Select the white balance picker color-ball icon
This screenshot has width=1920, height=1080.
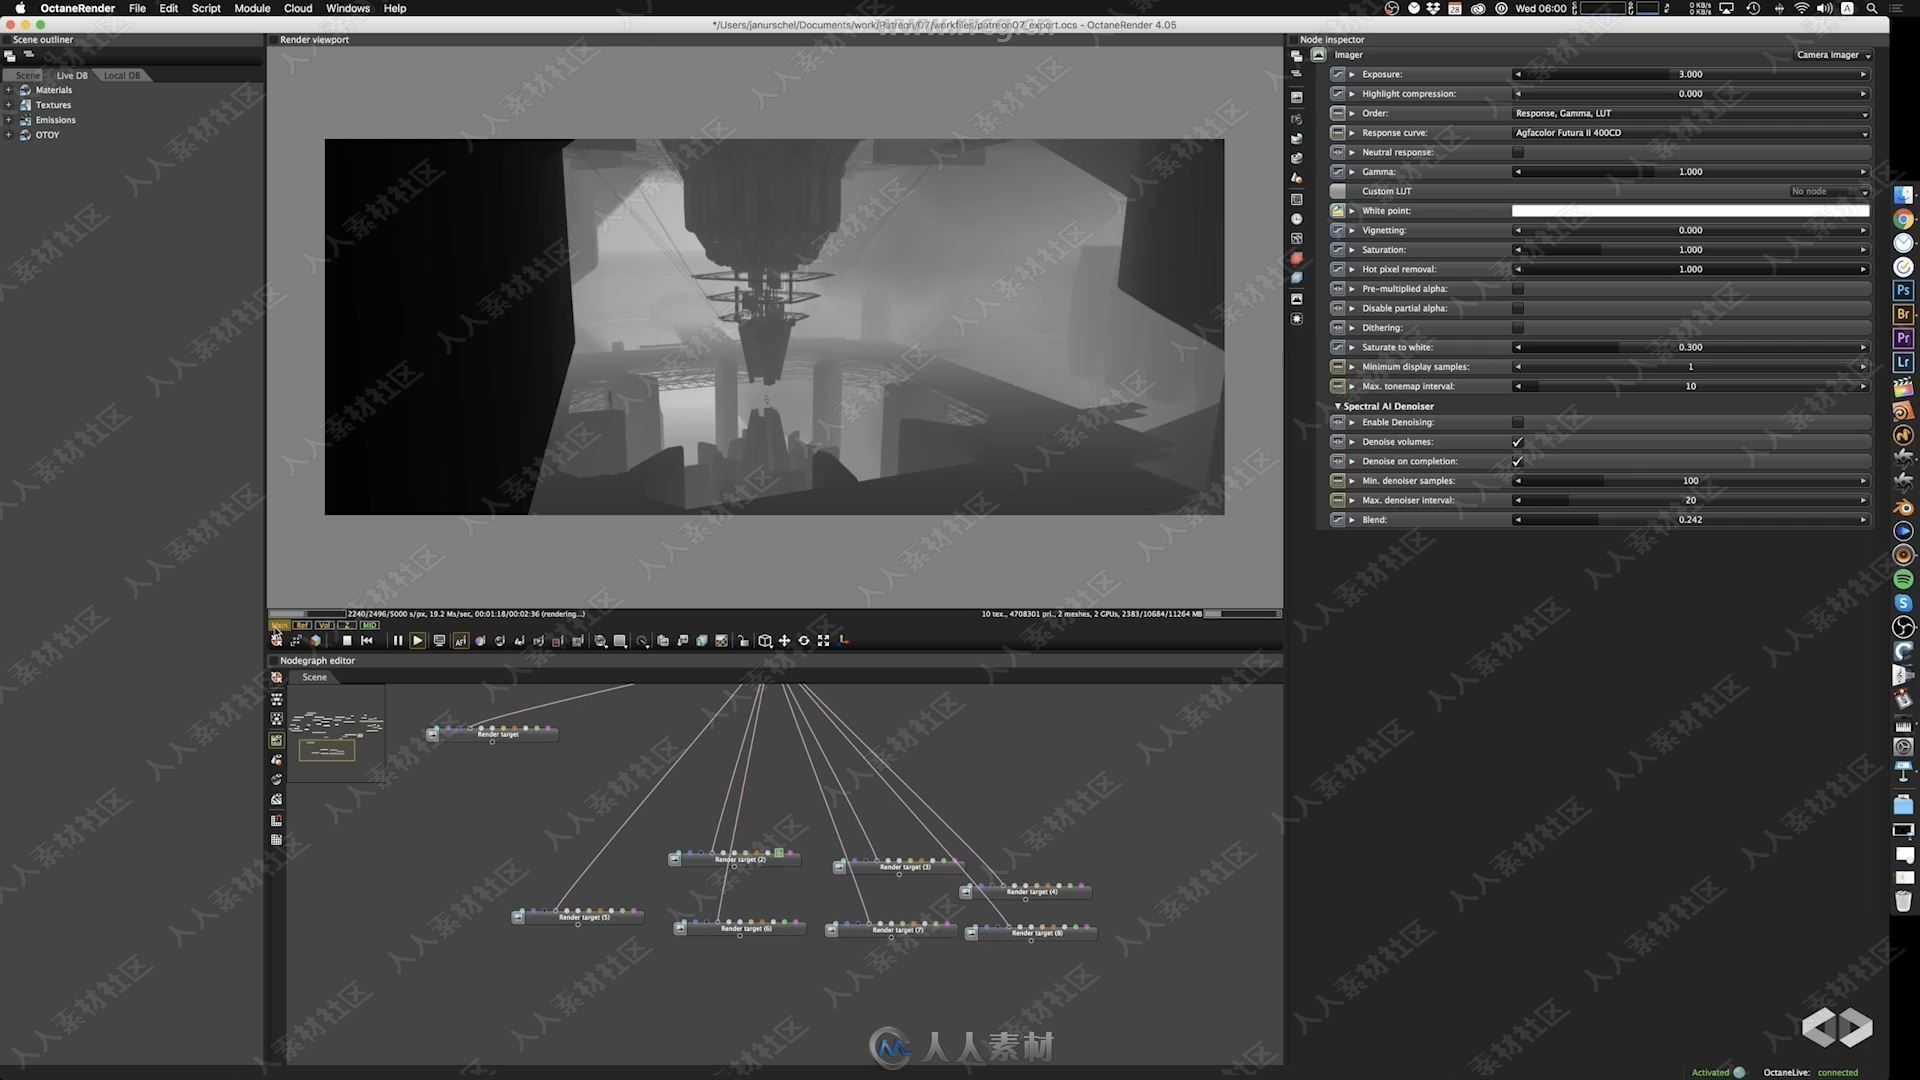(480, 641)
